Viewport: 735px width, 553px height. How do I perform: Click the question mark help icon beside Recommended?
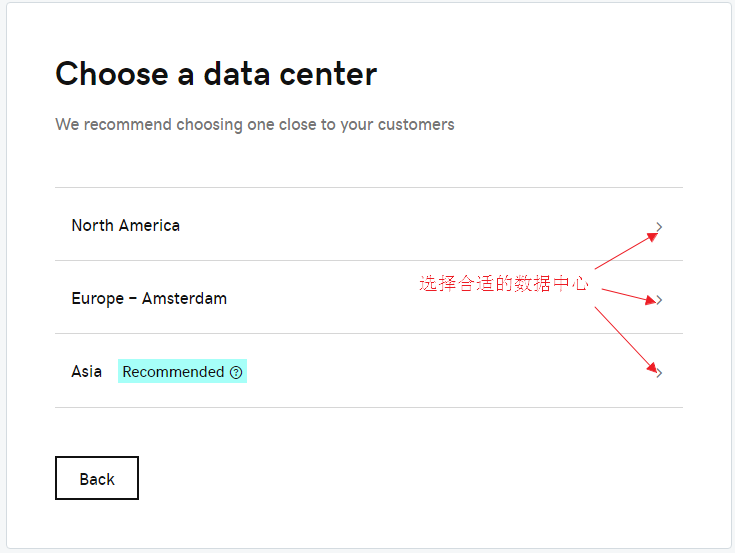[x=236, y=372]
